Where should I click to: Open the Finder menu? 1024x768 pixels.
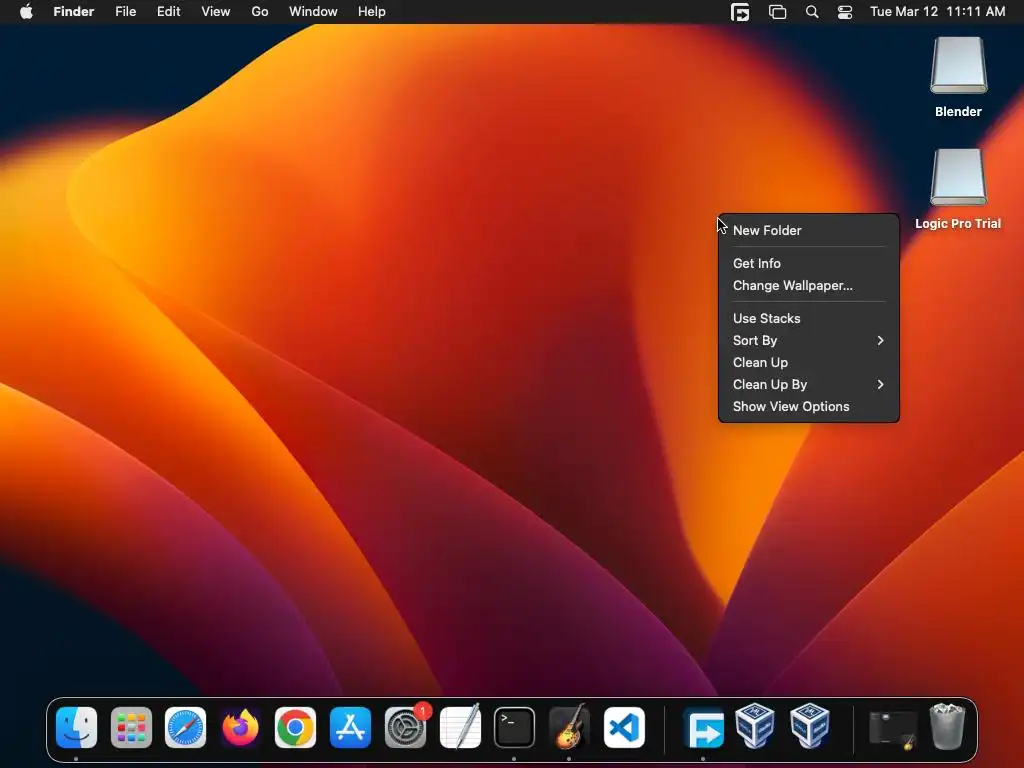[x=74, y=12]
